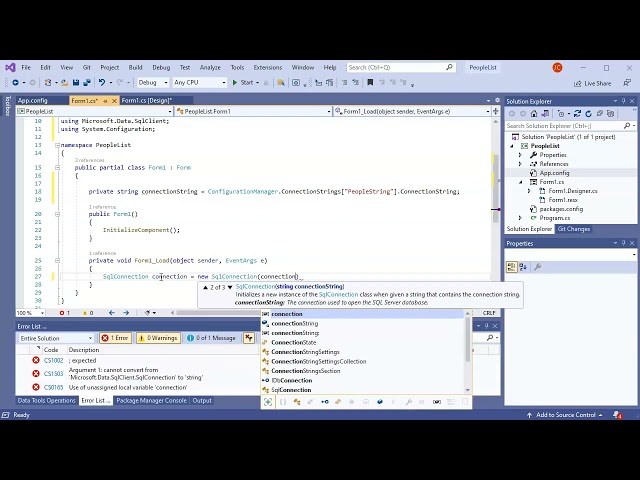Viewport: 640px width, 480px height.
Task: Toggle the 0 Warnings filter button
Action: 158,338
